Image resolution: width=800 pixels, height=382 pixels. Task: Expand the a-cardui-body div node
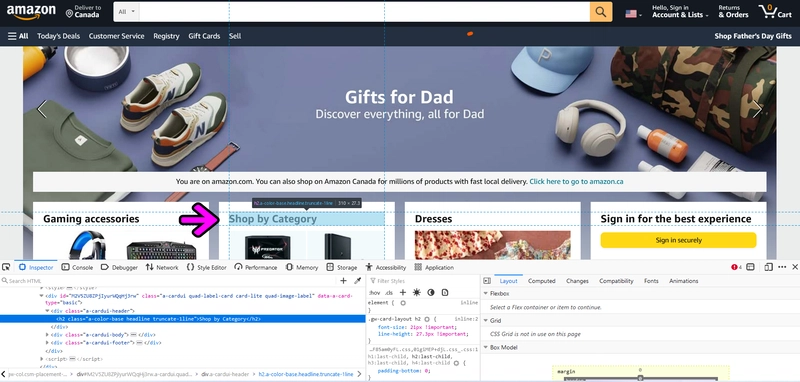pyautogui.click(x=47, y=335)
